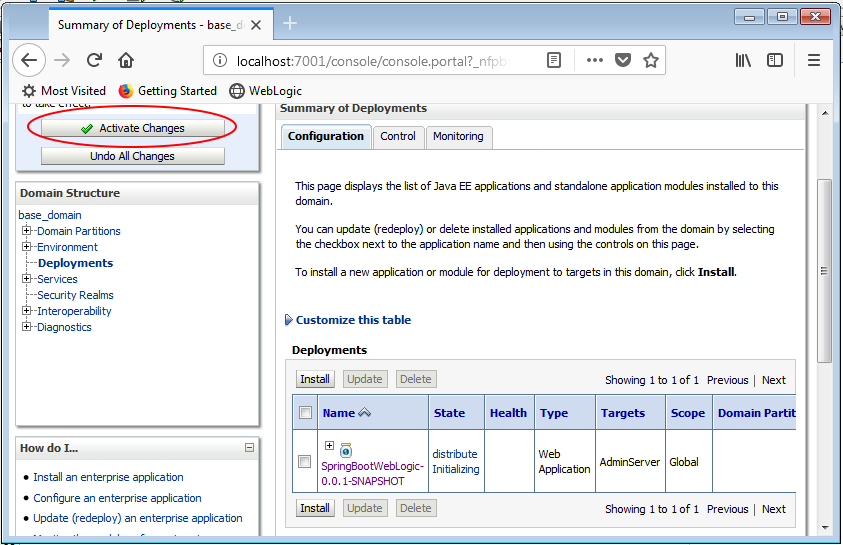Open page actions three-dot menu
This screenshot has height=545, width=843.
click(x=595, y=60)
